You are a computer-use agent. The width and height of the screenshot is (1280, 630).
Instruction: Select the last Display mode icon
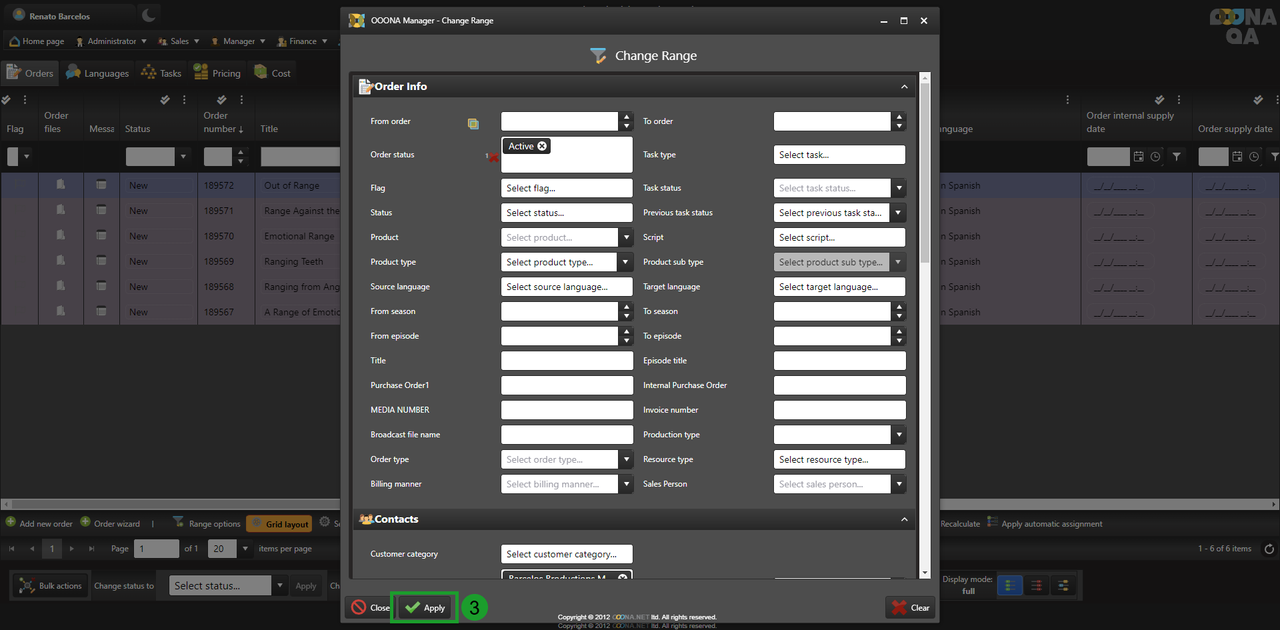pyautogui.click(x=1063, y=586)
